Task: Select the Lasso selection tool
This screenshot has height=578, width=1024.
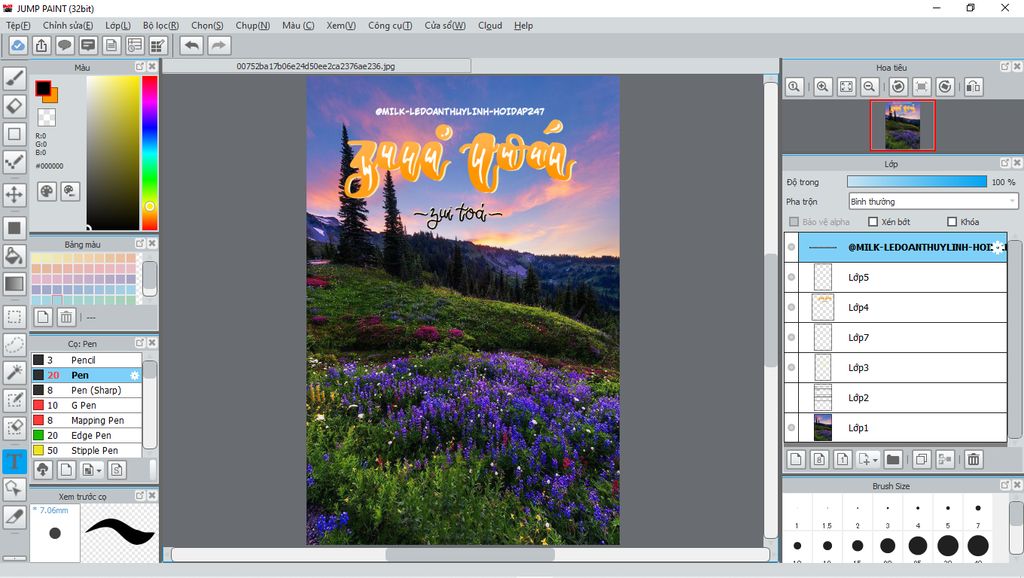Action: (x=14, y=344)
